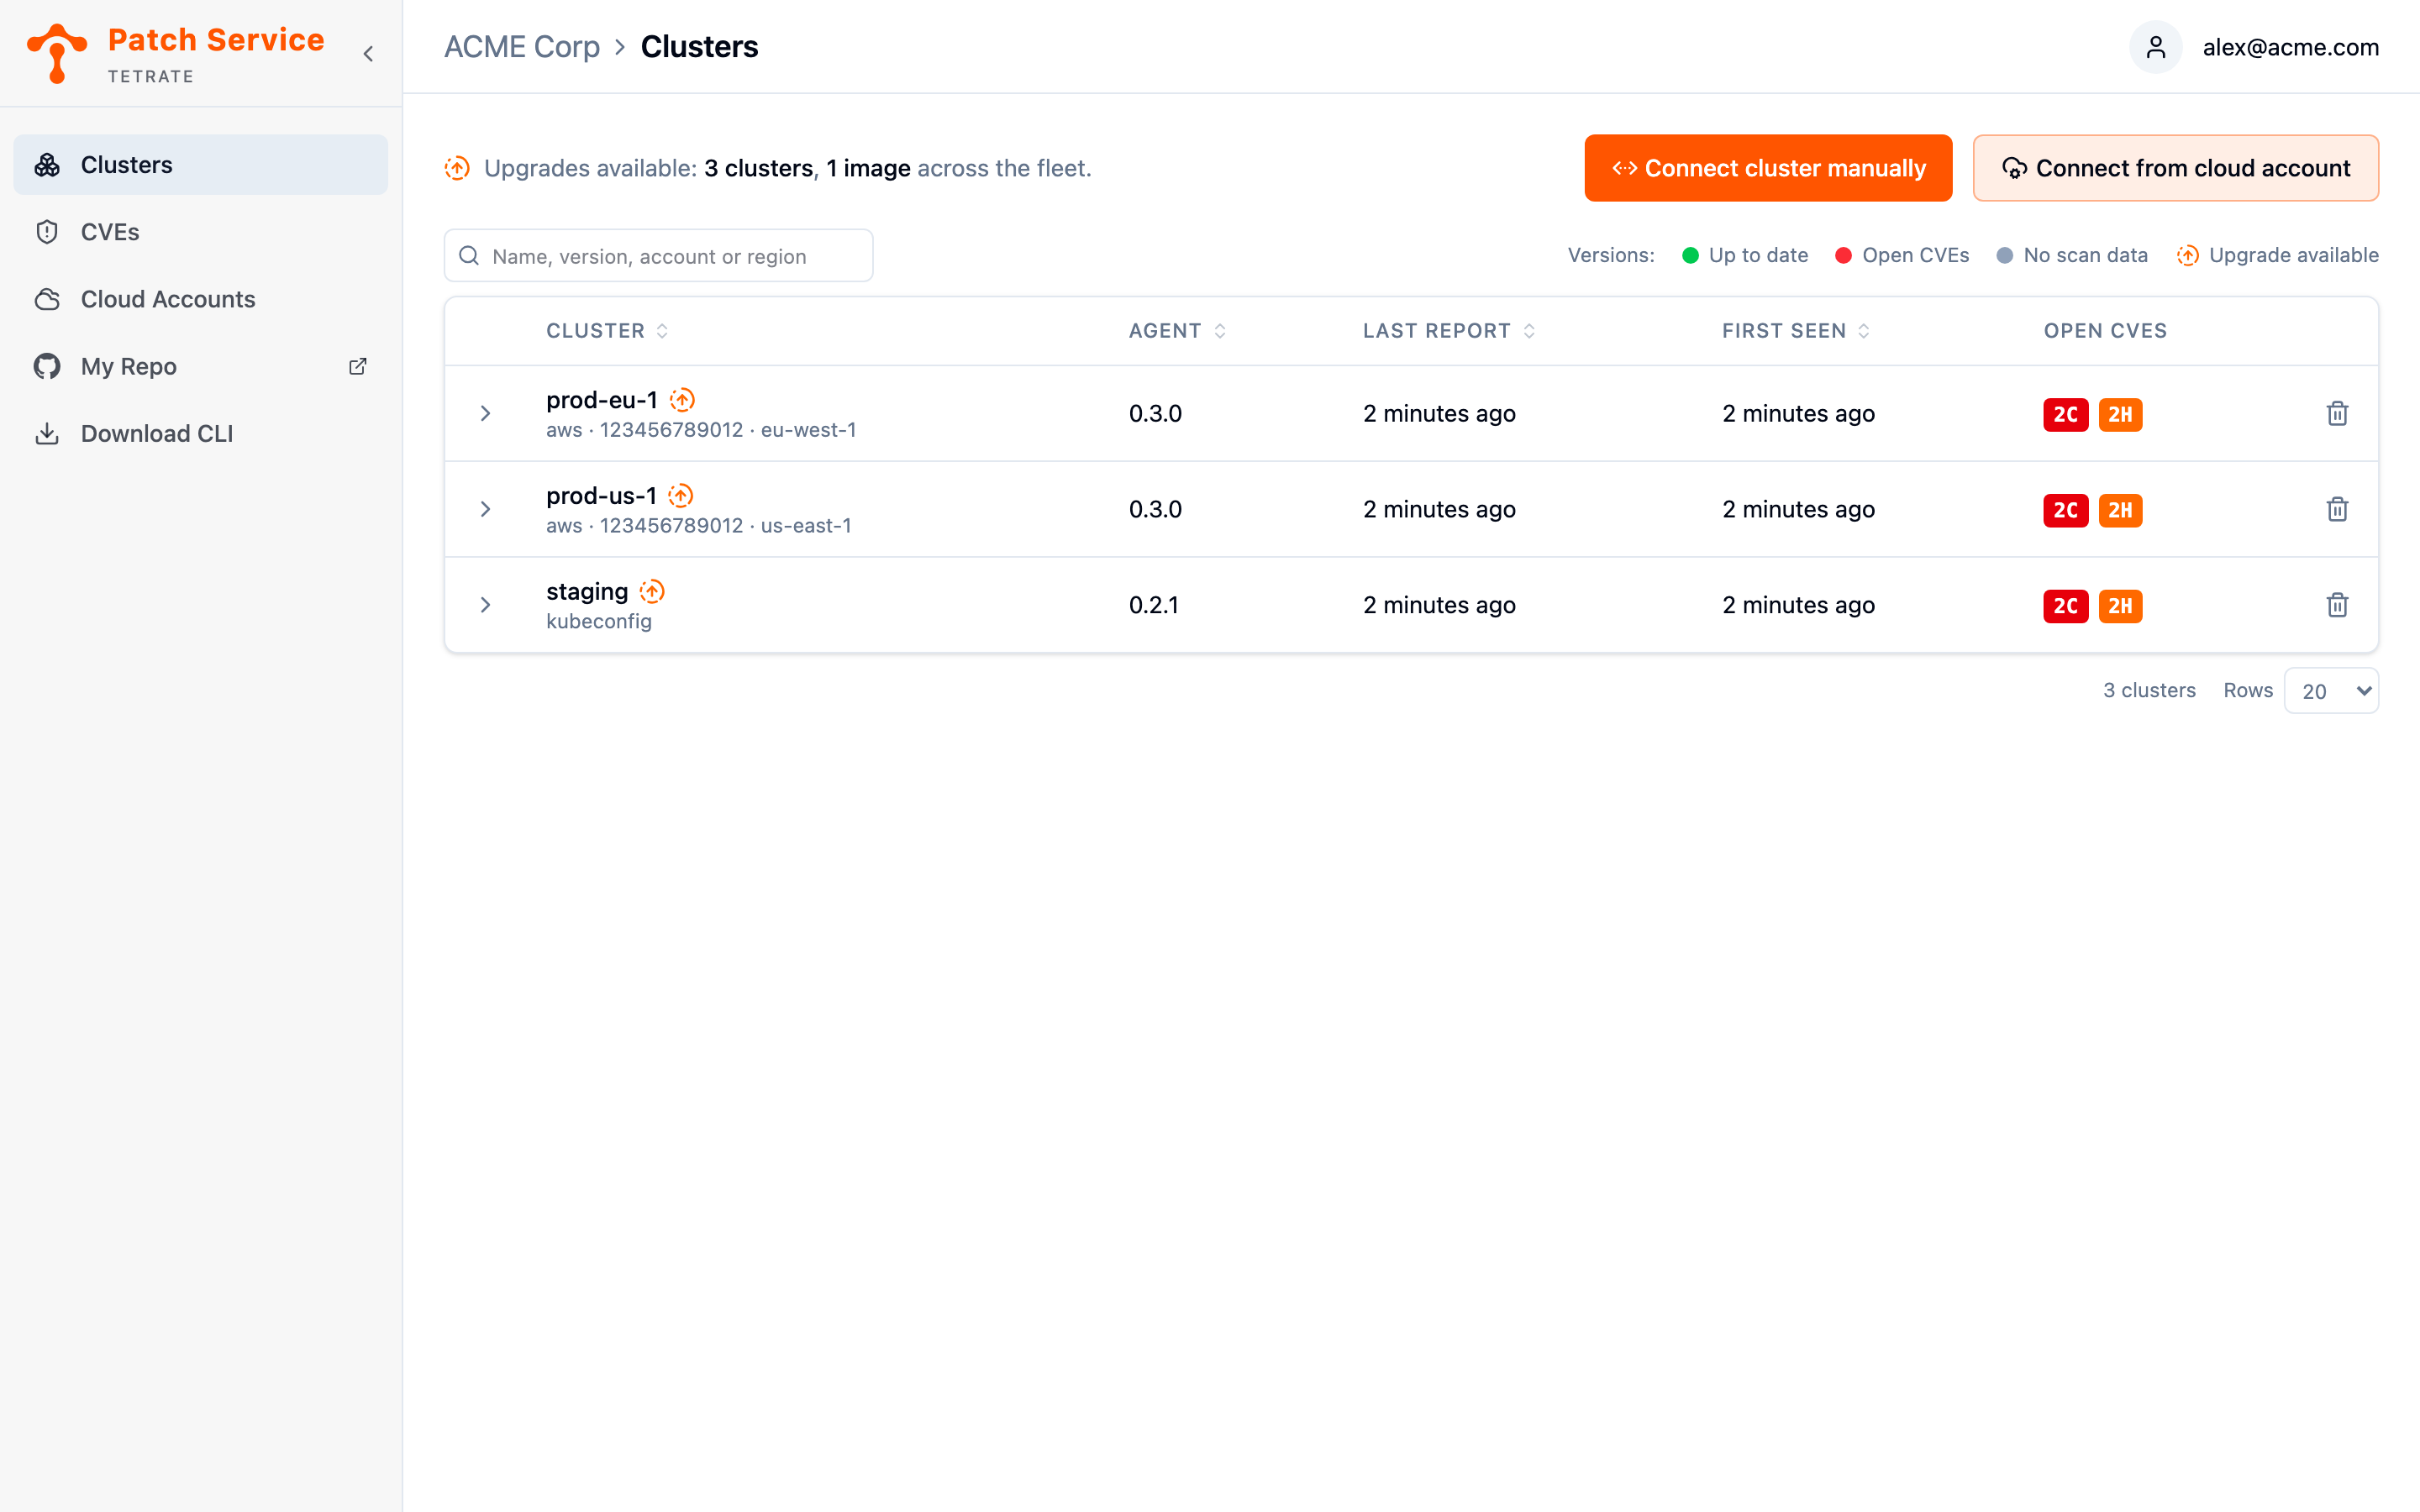Click agent version 0.3.0 in prod-eu-1 row
The width and height of the screenshot is (2420, 1512).
1155,413
